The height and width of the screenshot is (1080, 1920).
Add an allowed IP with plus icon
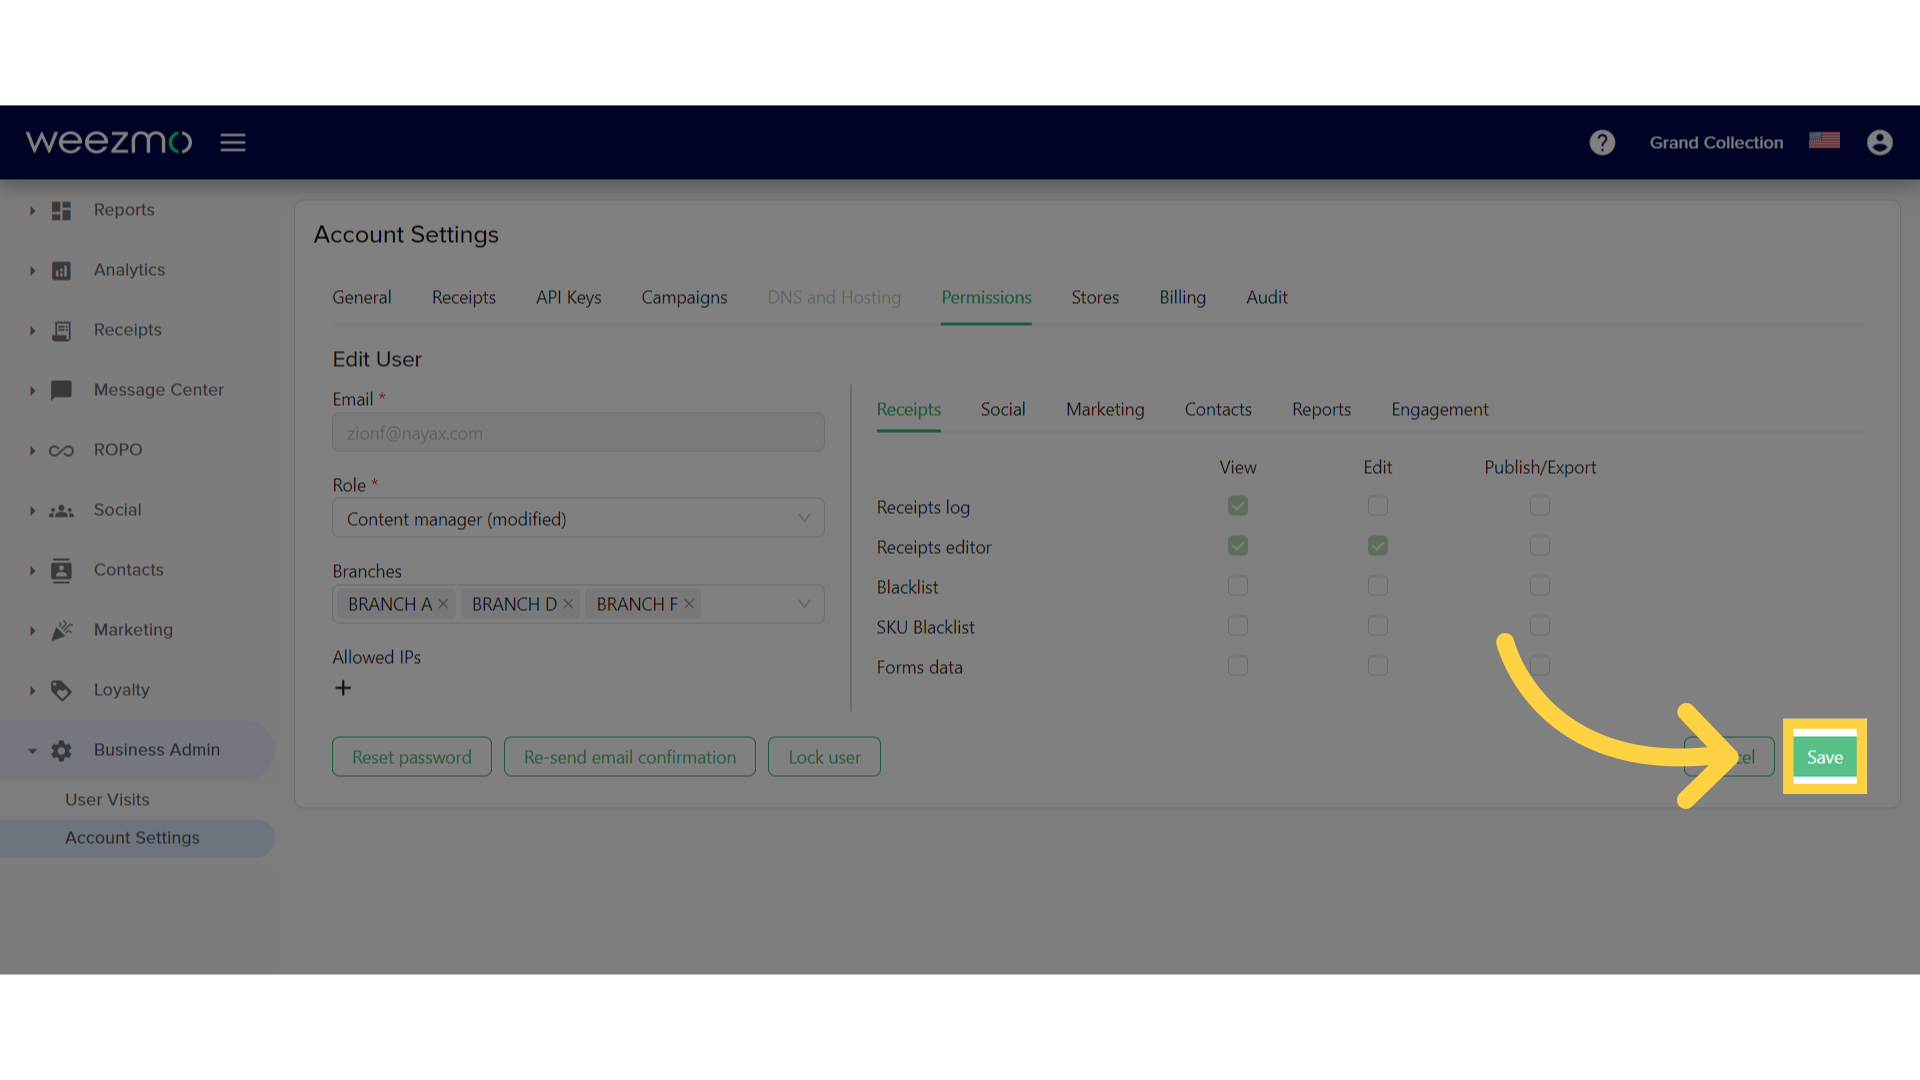pos(343,688)
